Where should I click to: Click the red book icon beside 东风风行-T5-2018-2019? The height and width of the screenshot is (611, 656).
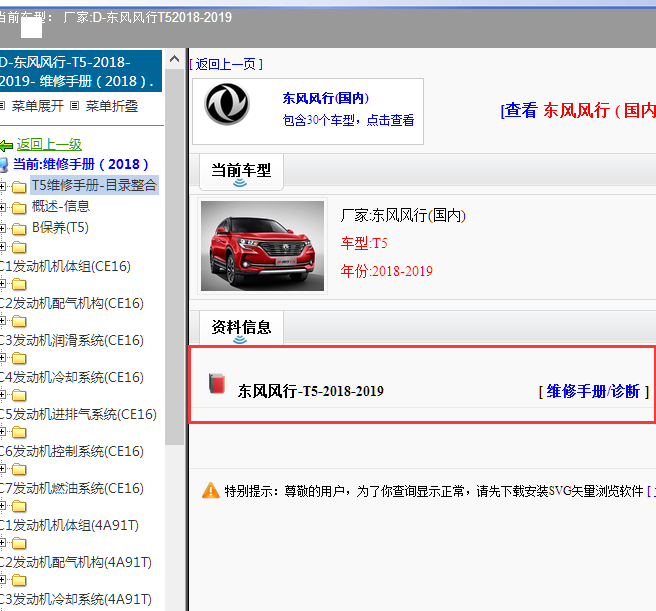coord(217,383)
